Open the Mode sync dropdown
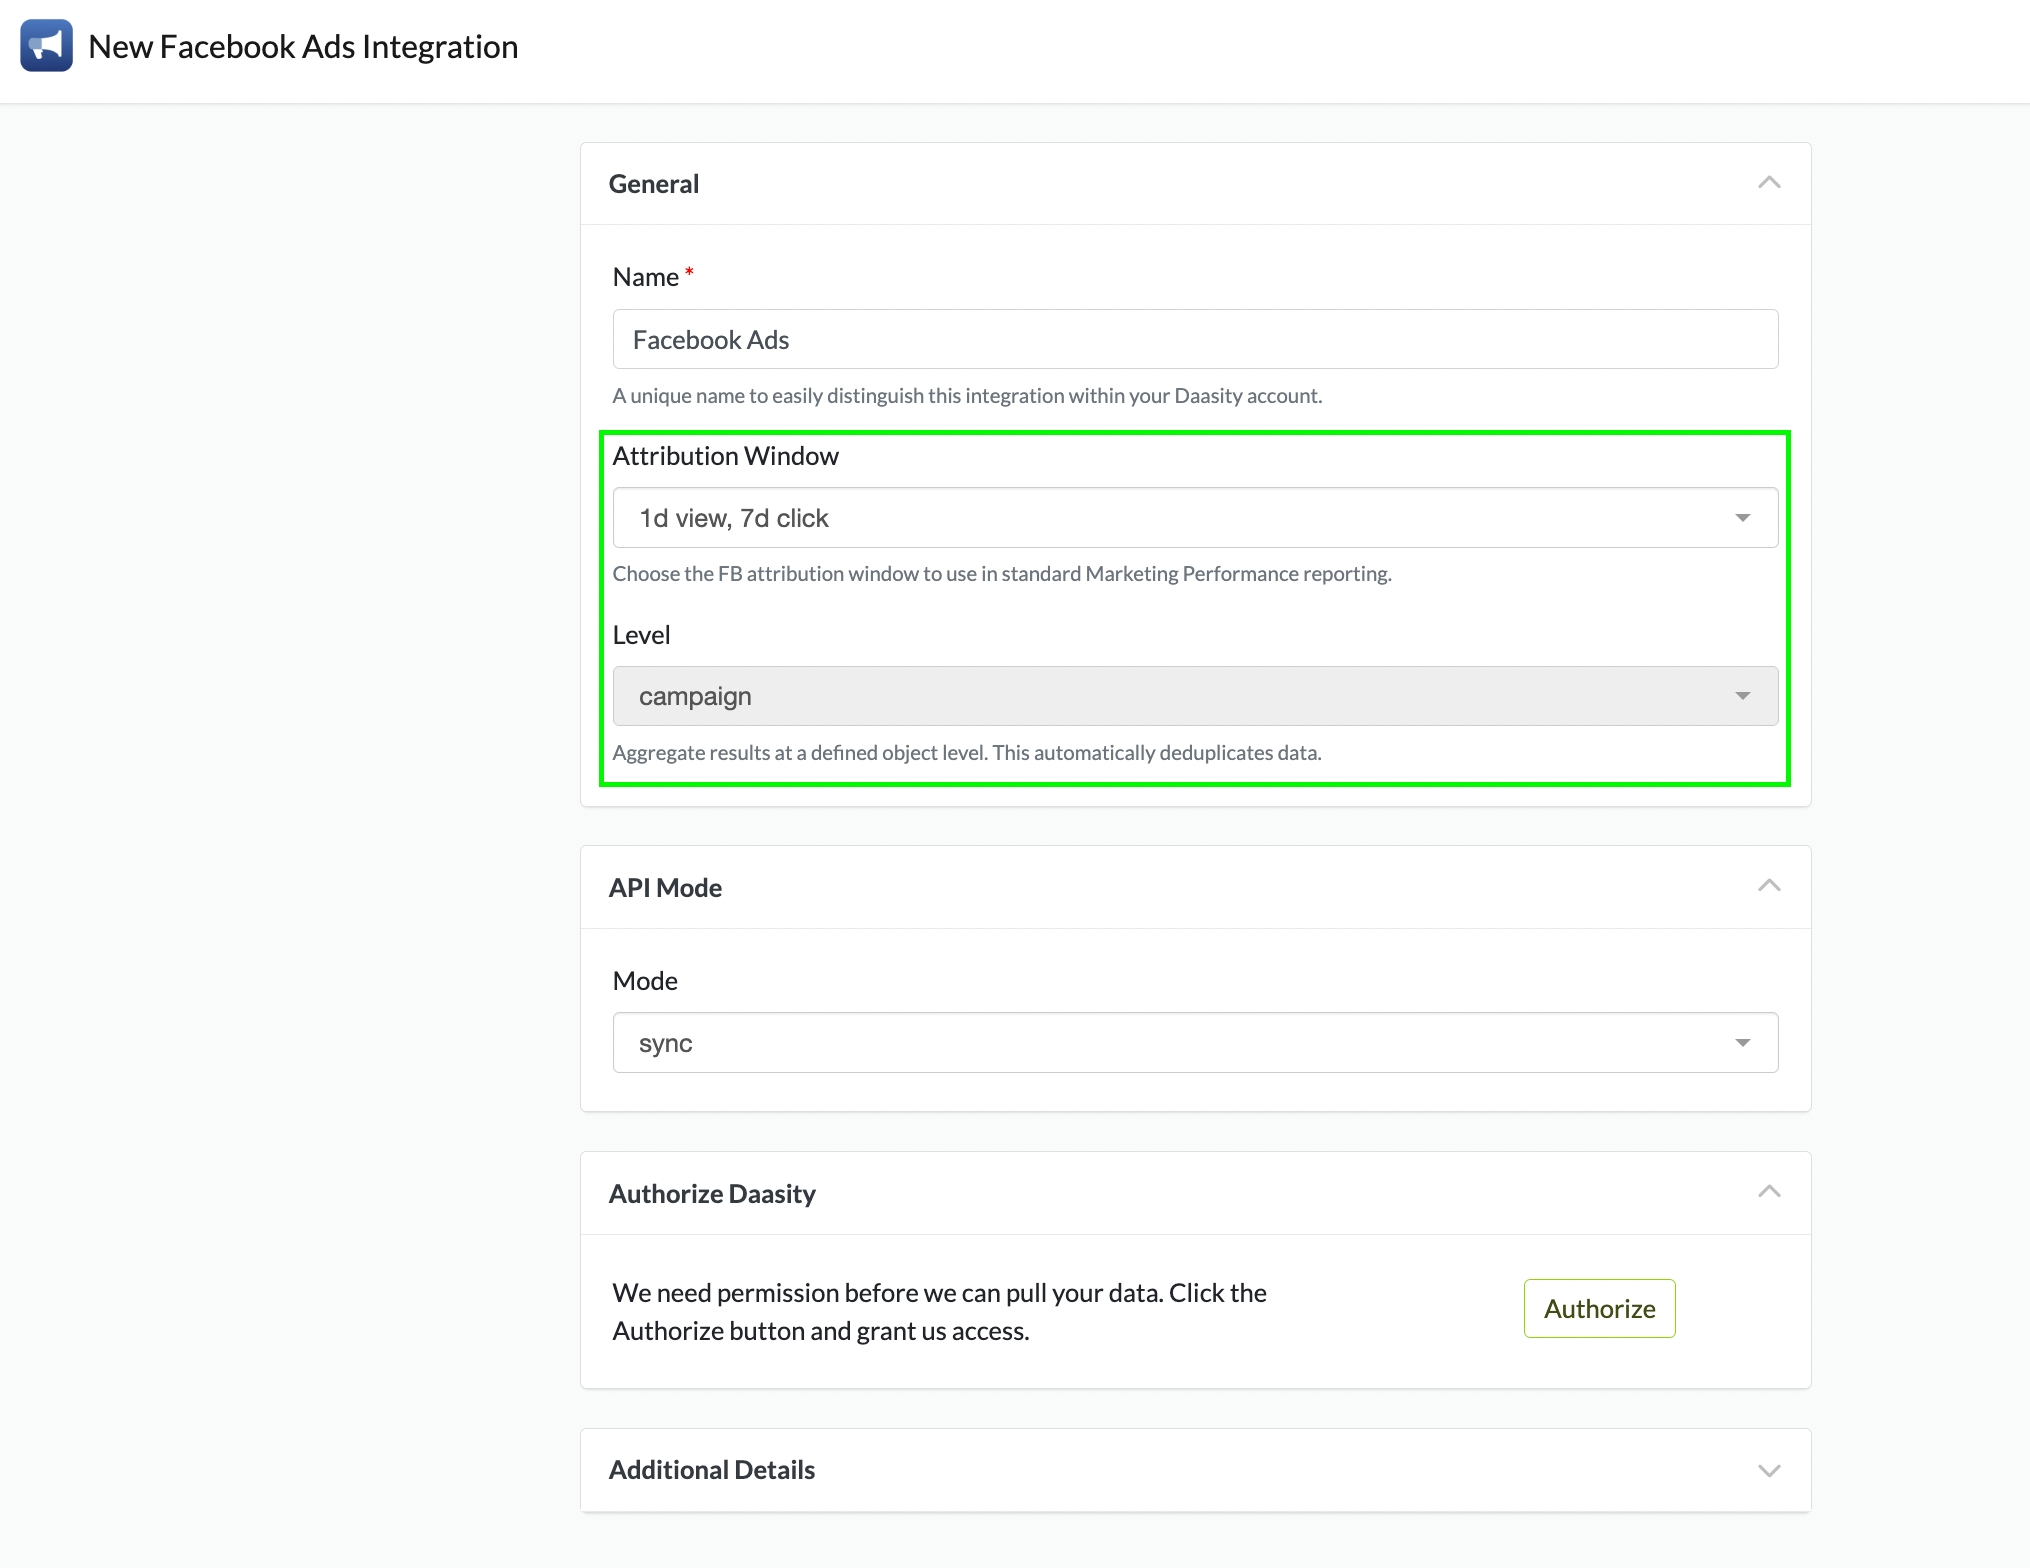 point(1194,1043)
